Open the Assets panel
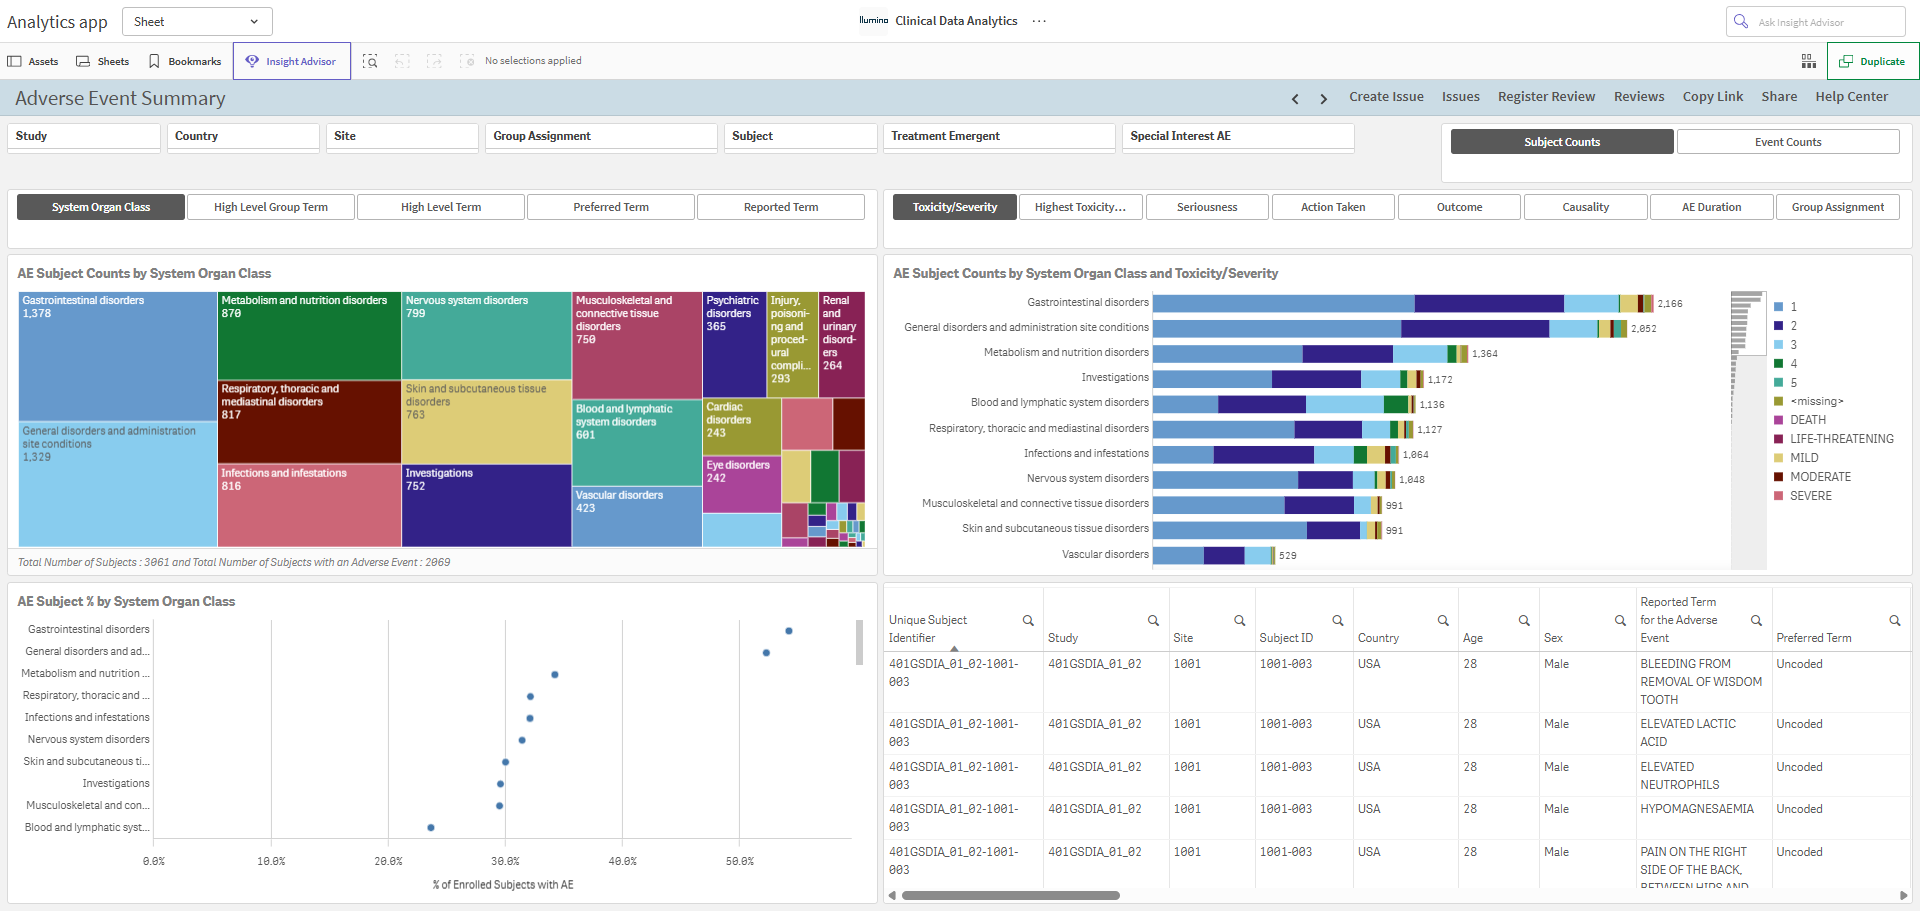The image size is (1920, 911). click(33, 61)
